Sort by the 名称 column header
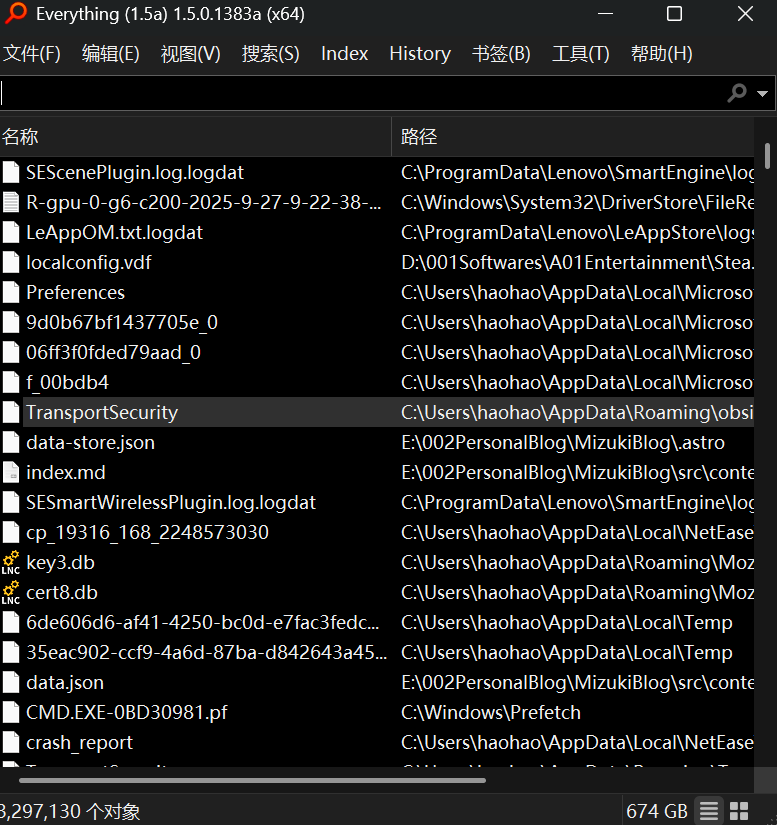Screen dimensions: 777x825 tap(195, 137)
